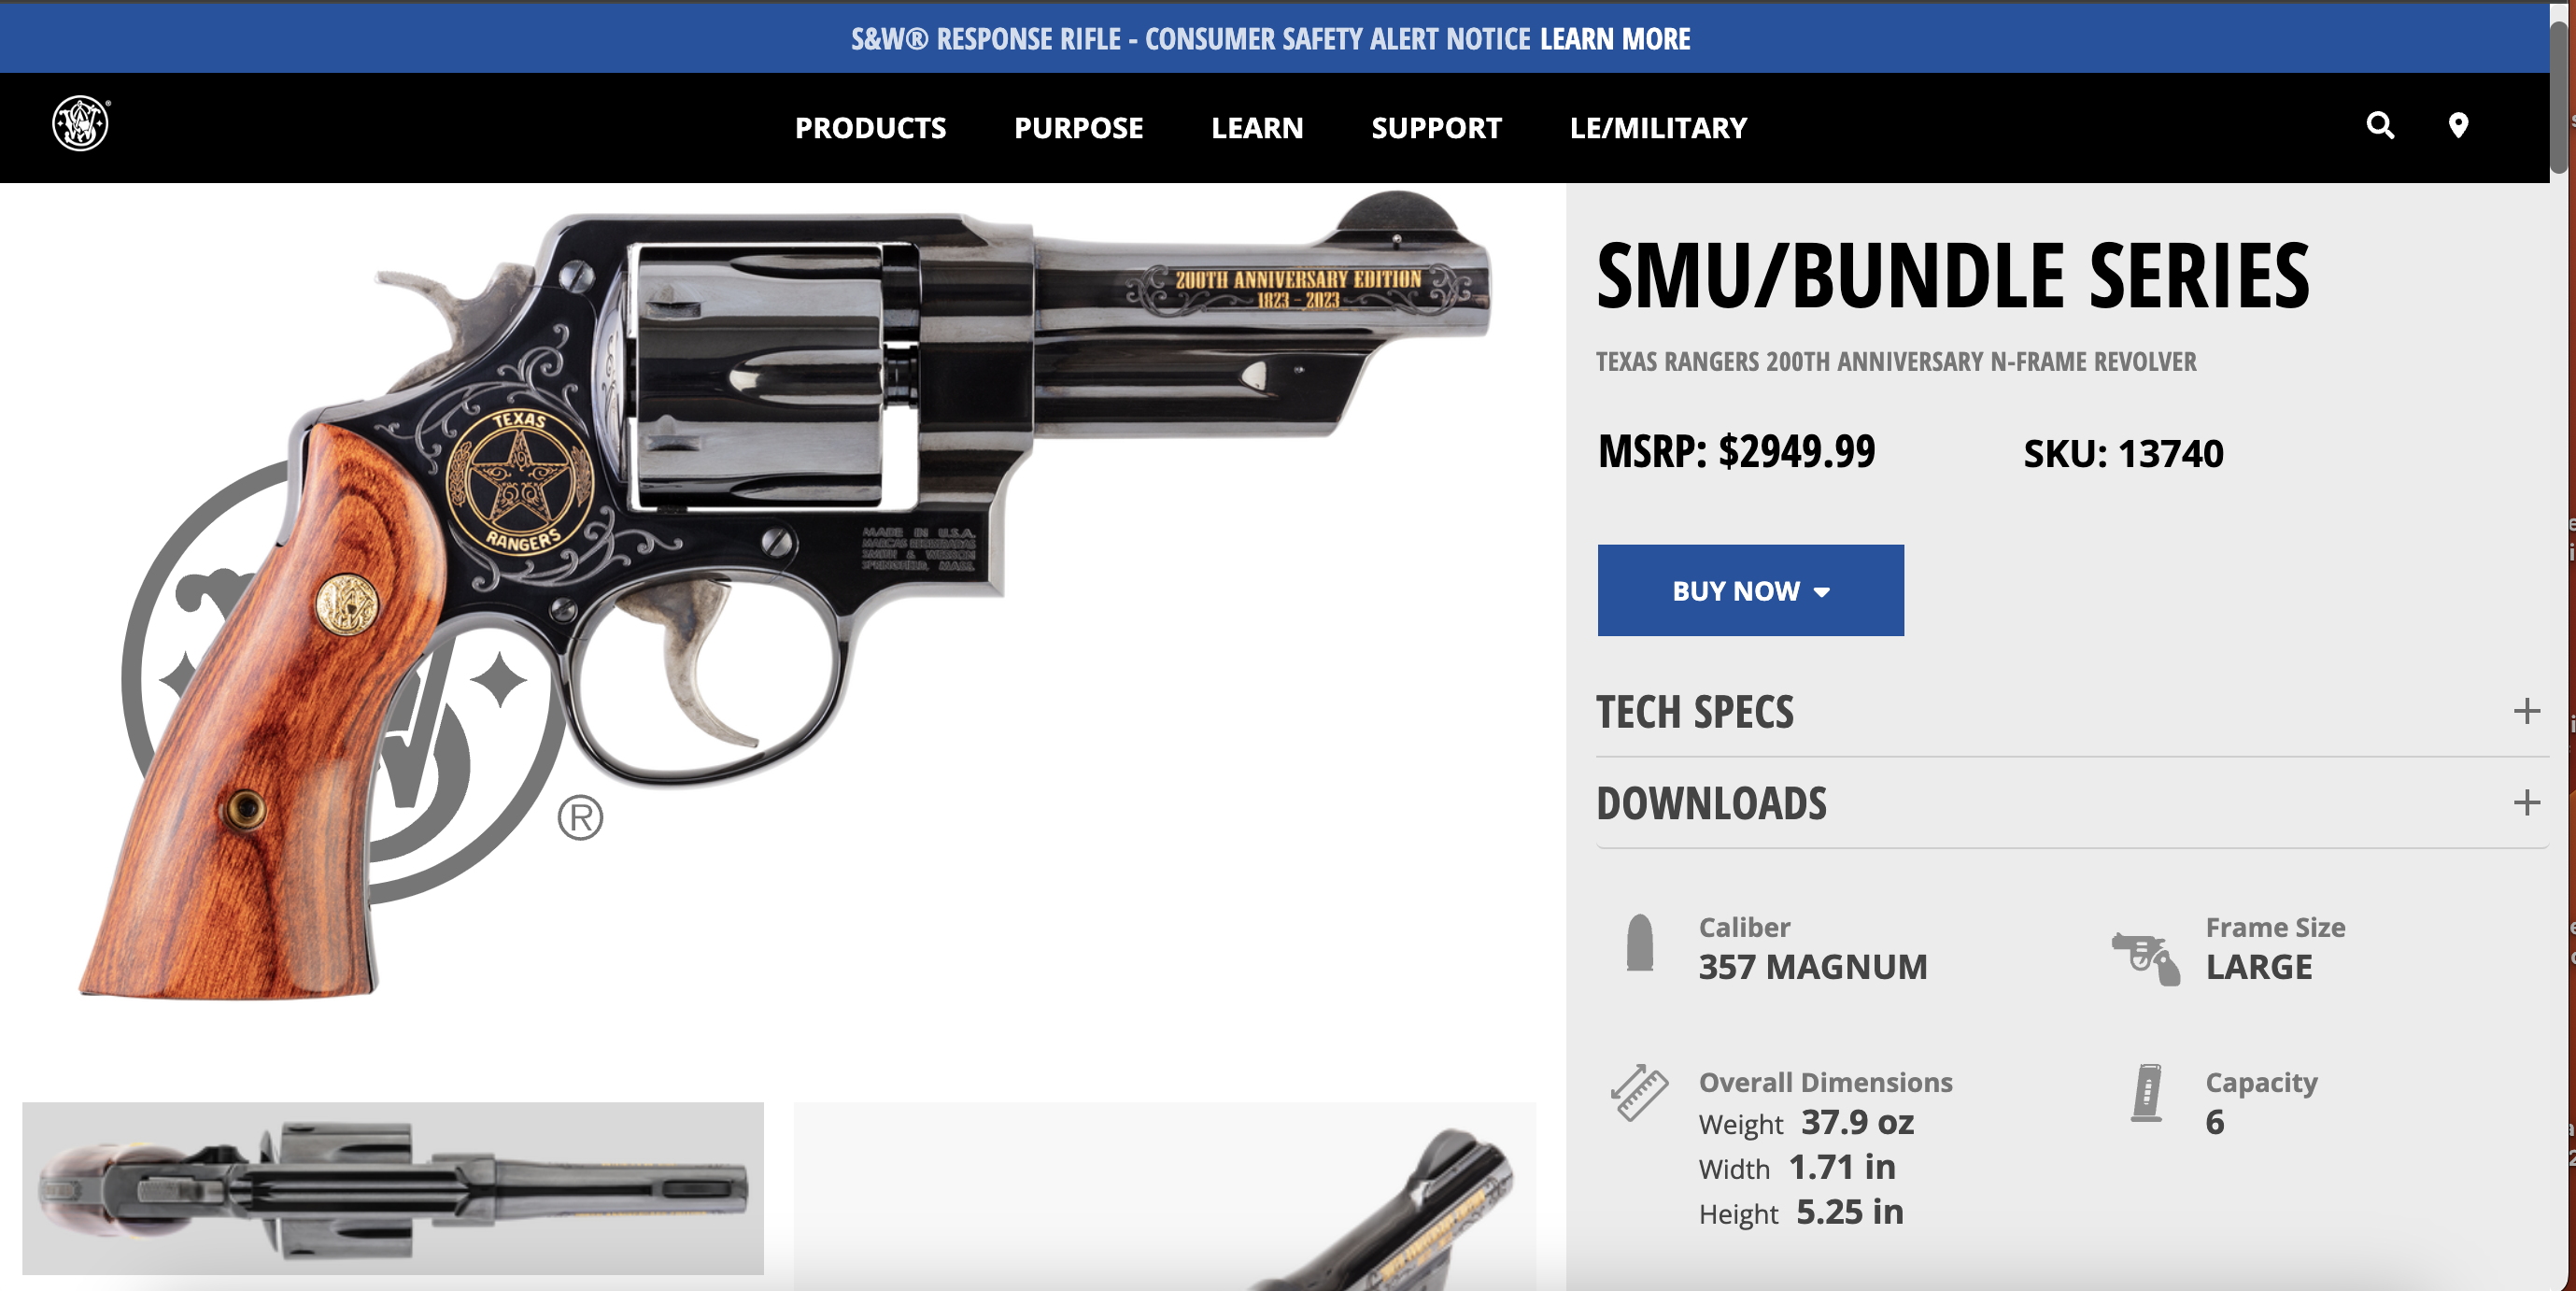Click the Smith & Wesson logo icon
This screenshot has height=1291, width=2576.
pos(81,124)
